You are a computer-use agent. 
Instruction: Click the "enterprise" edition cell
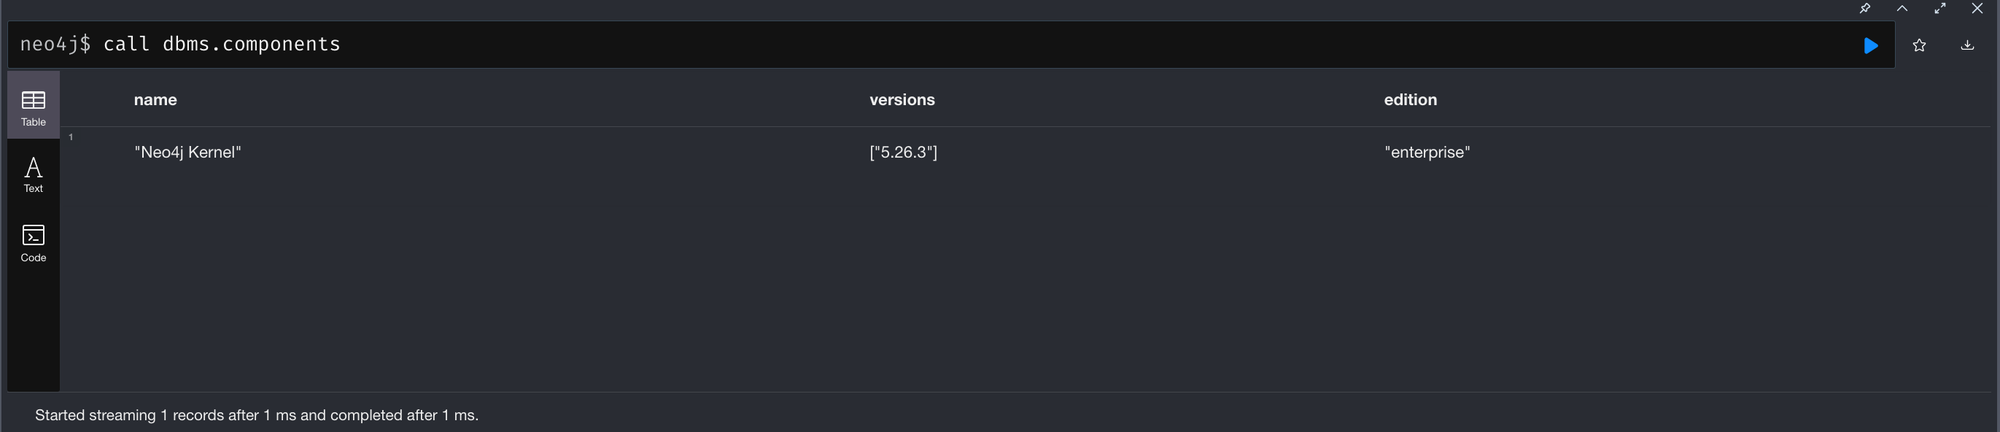[x=1427, y=152]
